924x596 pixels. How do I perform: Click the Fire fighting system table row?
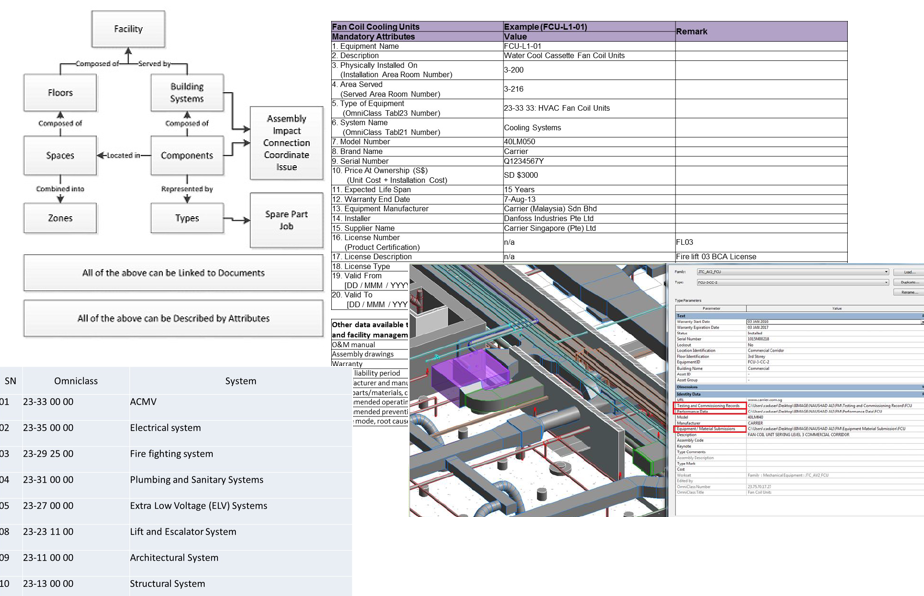click(x=170, y=454)
